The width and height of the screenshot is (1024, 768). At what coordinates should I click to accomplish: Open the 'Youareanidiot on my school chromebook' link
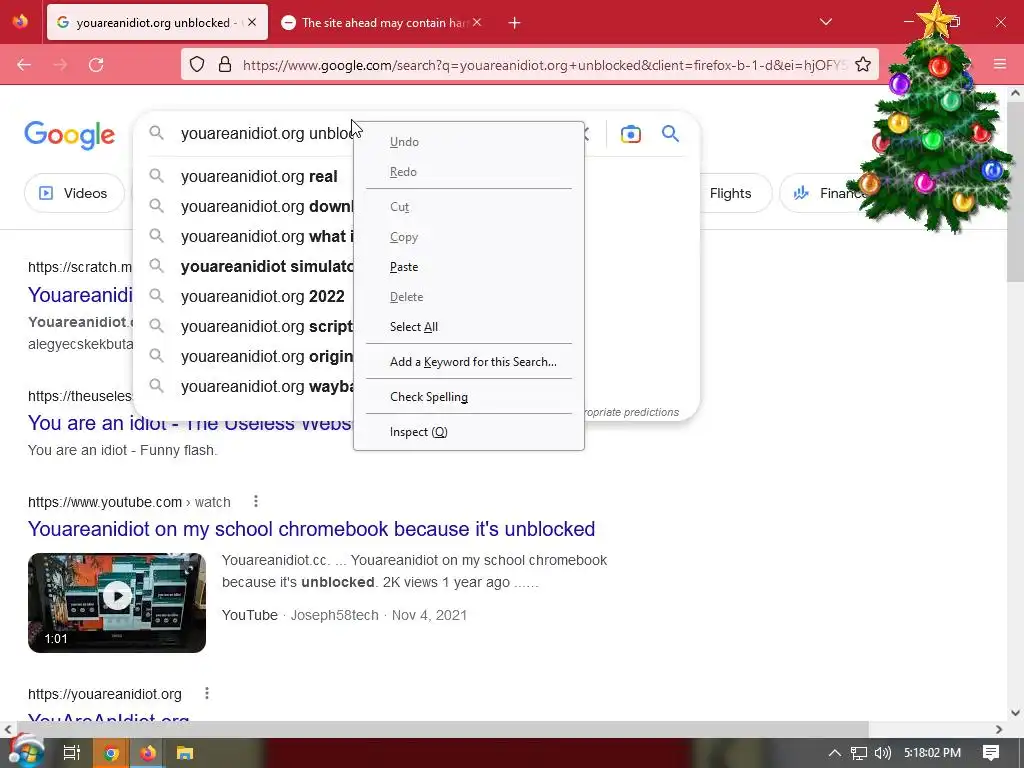(312, 529)
